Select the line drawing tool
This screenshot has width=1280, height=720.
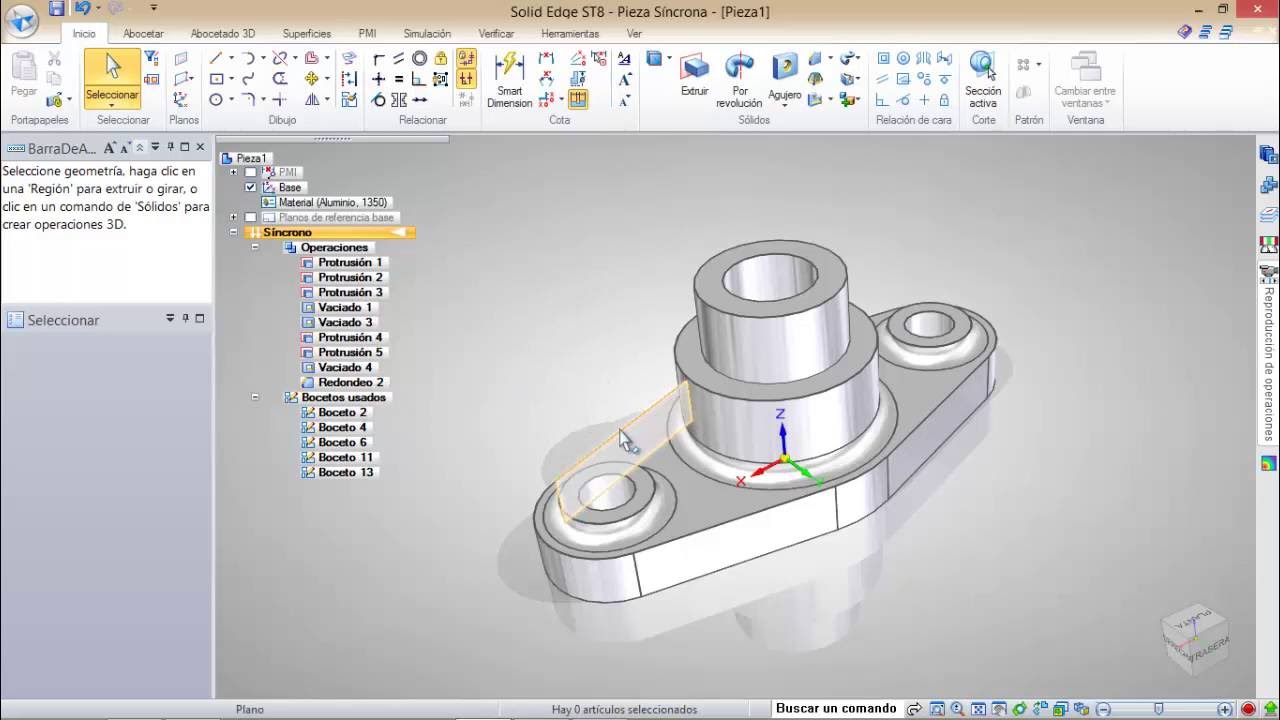click(x=216, y=58)
